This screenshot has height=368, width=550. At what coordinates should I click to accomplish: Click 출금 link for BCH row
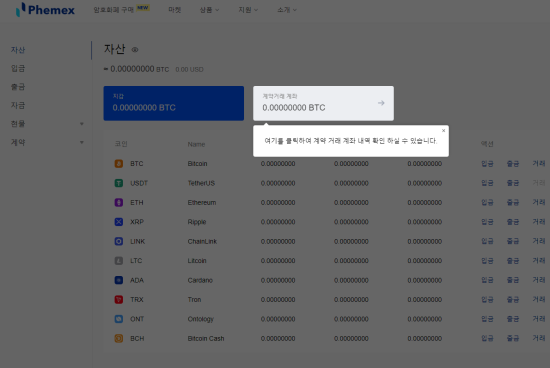click(513, 339)
